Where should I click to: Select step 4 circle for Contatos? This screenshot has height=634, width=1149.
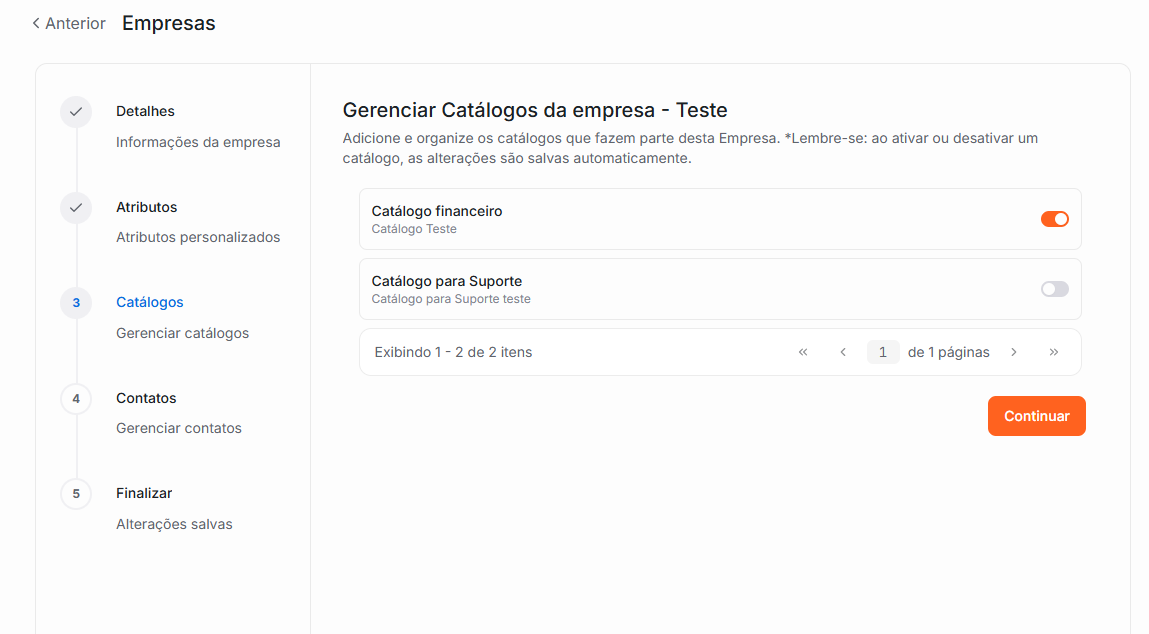pyautogui.click(x=75, y=399)
